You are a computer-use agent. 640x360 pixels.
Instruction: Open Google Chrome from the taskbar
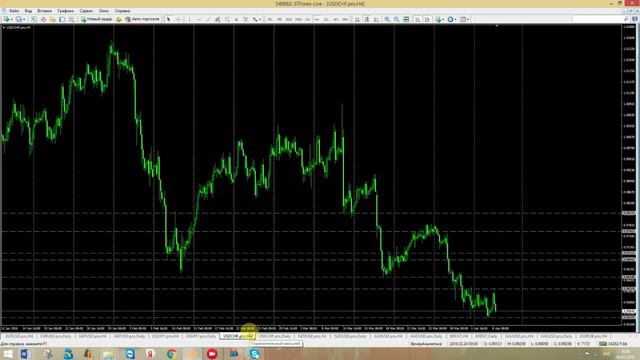point(171,354)
